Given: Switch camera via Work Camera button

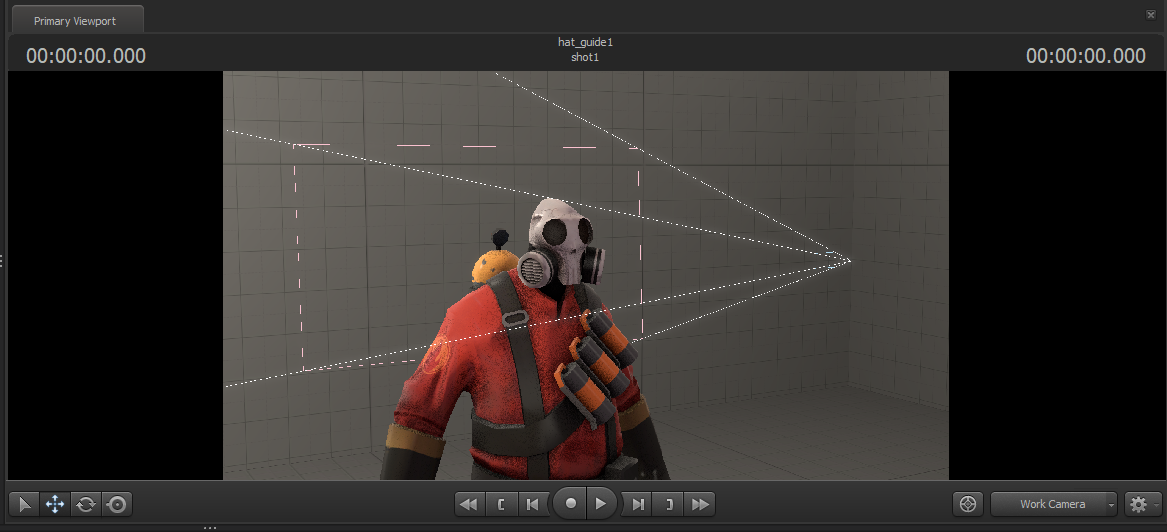Looking at the screenshot, I should coord(1052,504).
